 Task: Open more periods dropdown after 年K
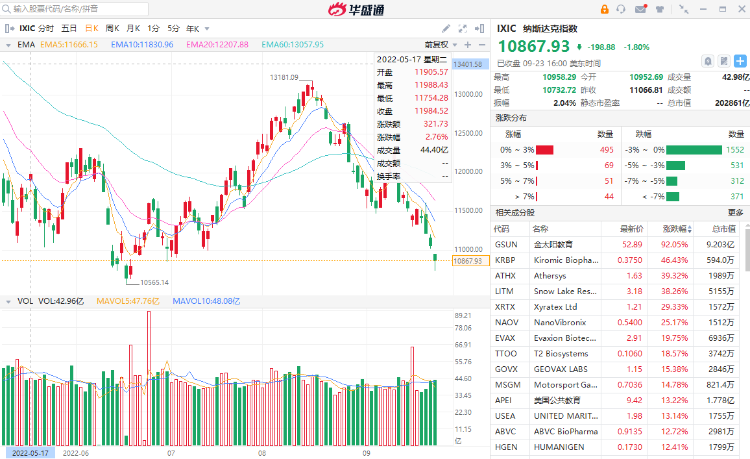(x=207, y=29)
